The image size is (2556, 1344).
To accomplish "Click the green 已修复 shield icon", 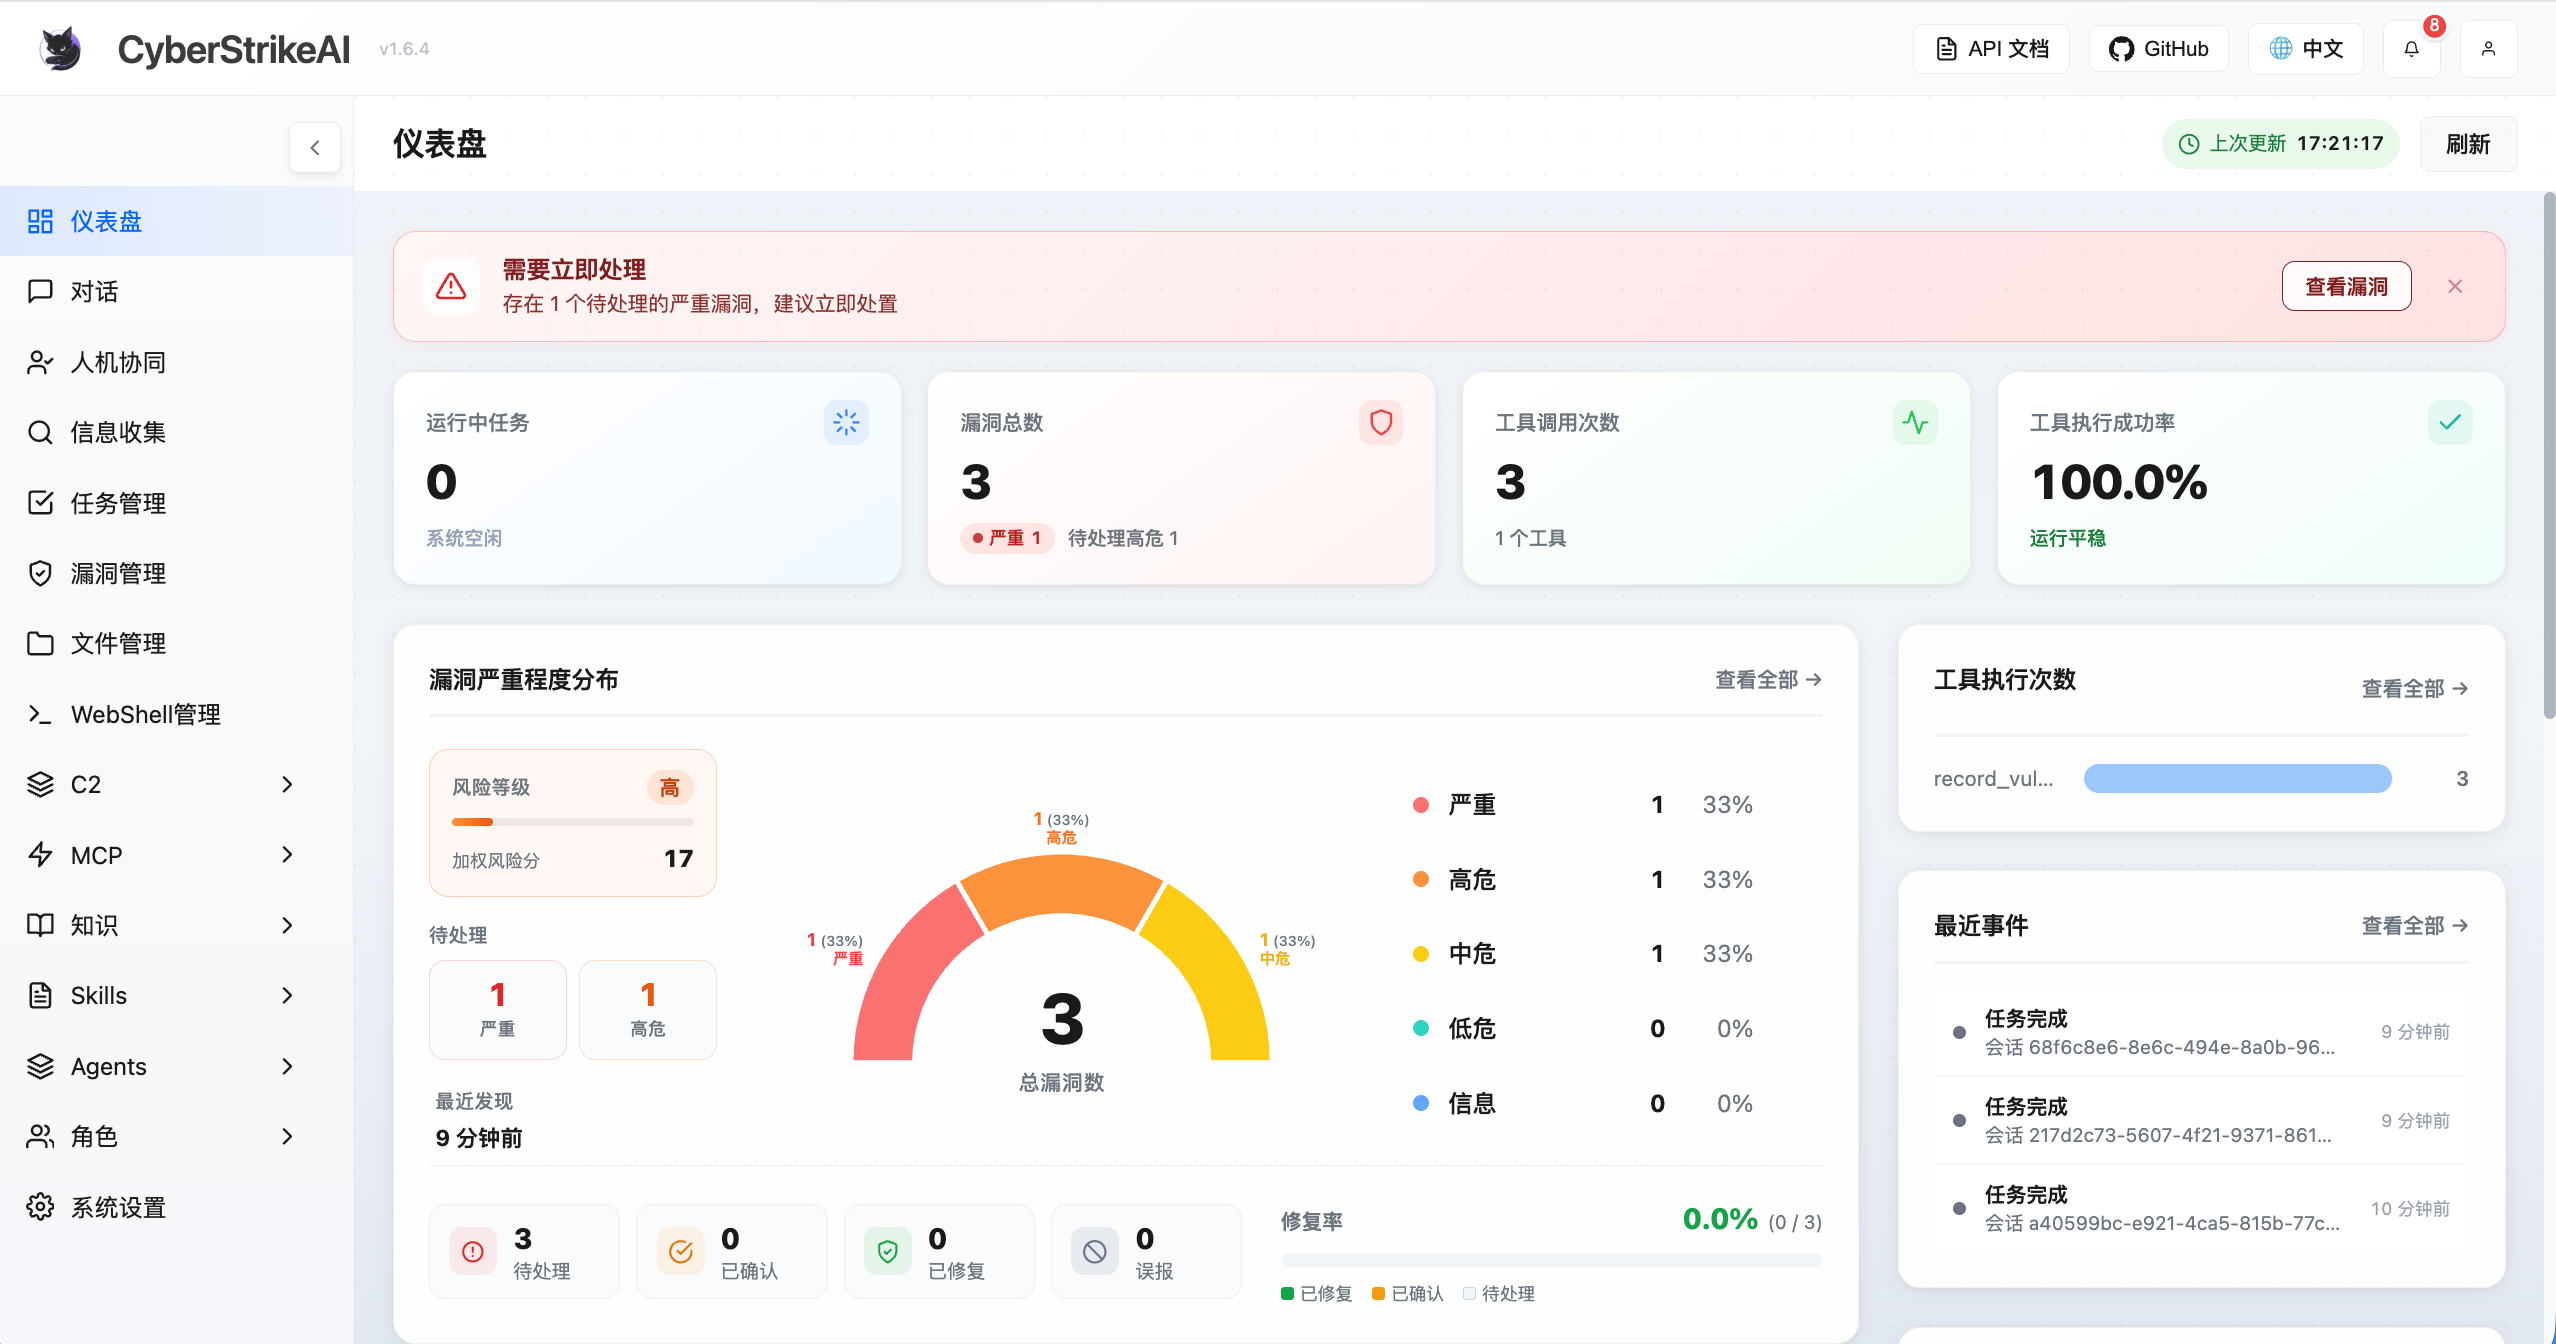I will click(888, 1251).
